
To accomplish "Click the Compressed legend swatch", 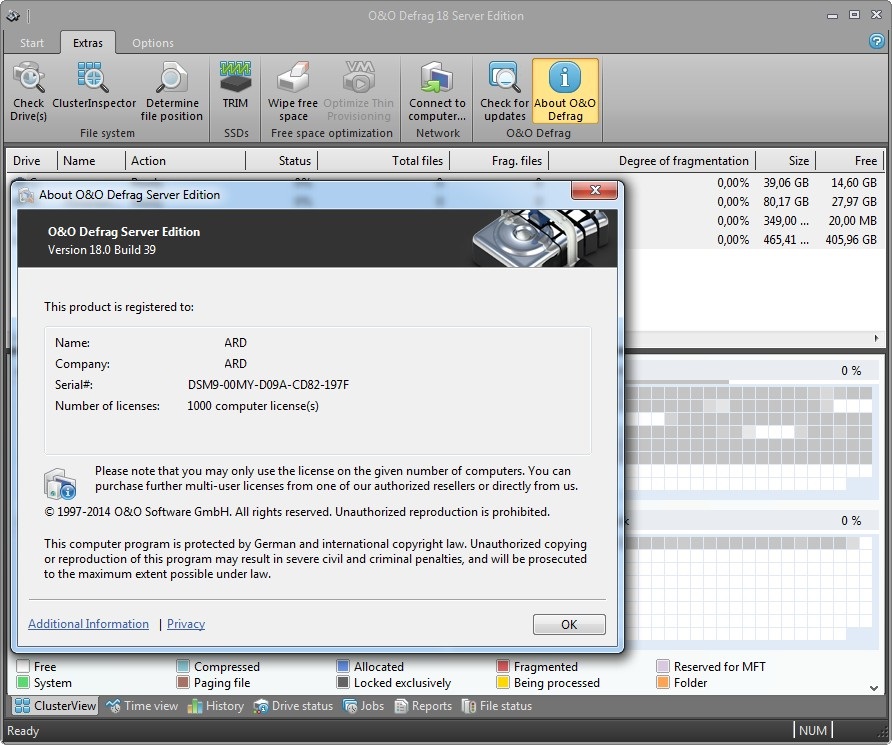I will (183, 666).
